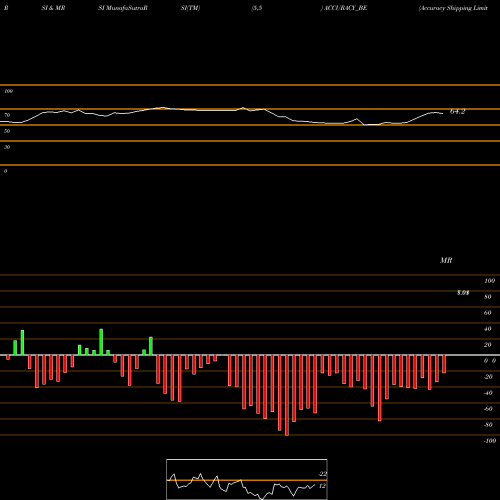Click the "5.98" MR value label

(463, 293)
